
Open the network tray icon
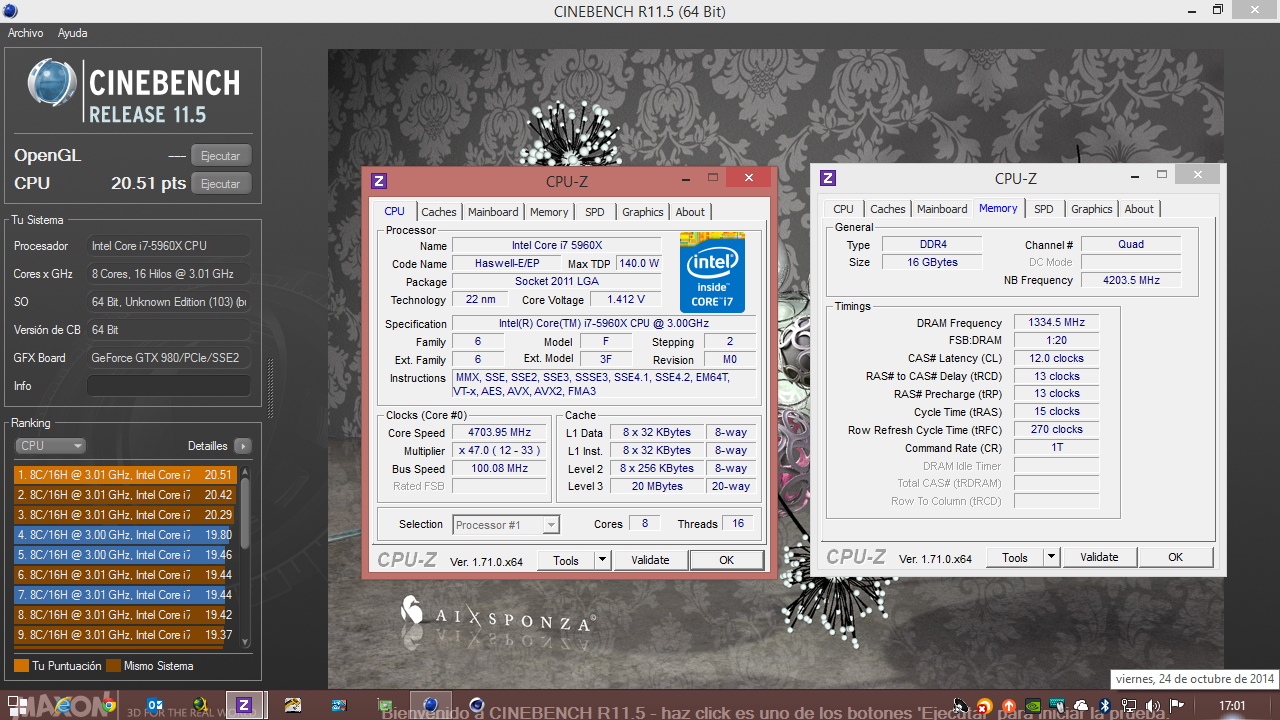(x=1129, y=706)
